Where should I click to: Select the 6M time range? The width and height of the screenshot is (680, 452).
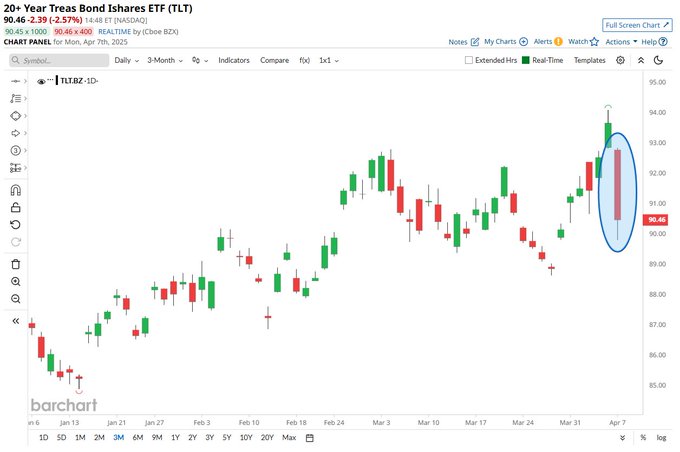click(138, 438)
